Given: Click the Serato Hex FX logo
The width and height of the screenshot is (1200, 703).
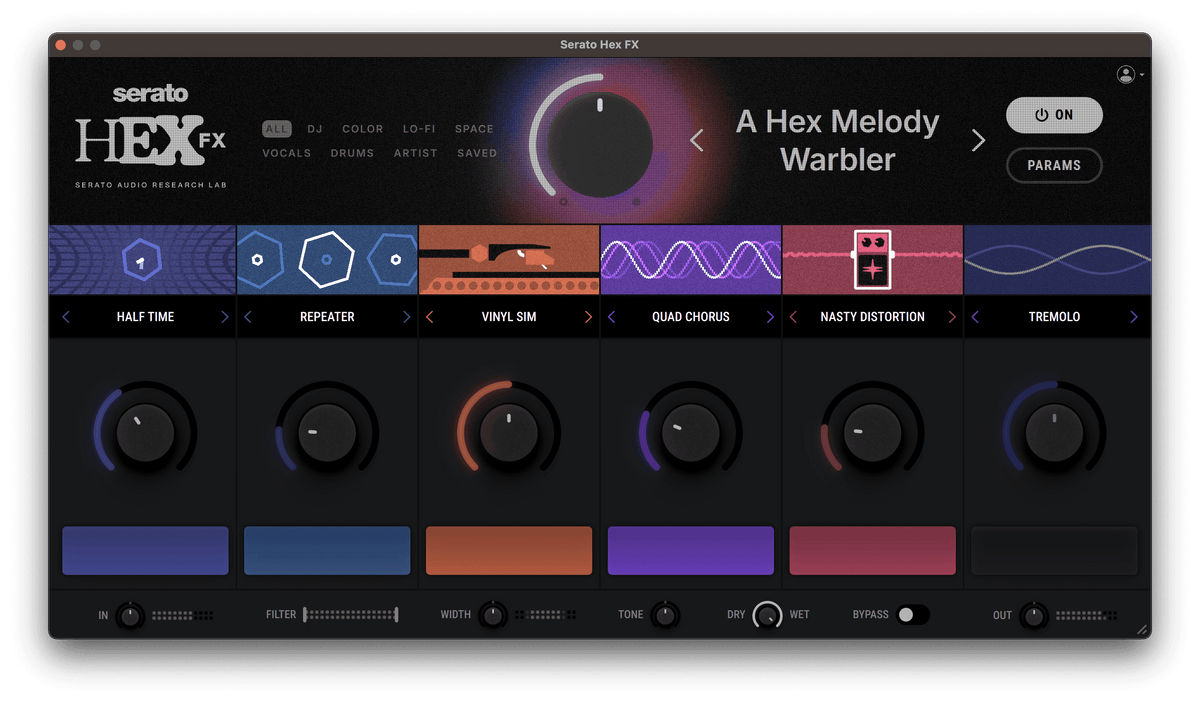Looking at the screenshot, I should coord(151,137).
